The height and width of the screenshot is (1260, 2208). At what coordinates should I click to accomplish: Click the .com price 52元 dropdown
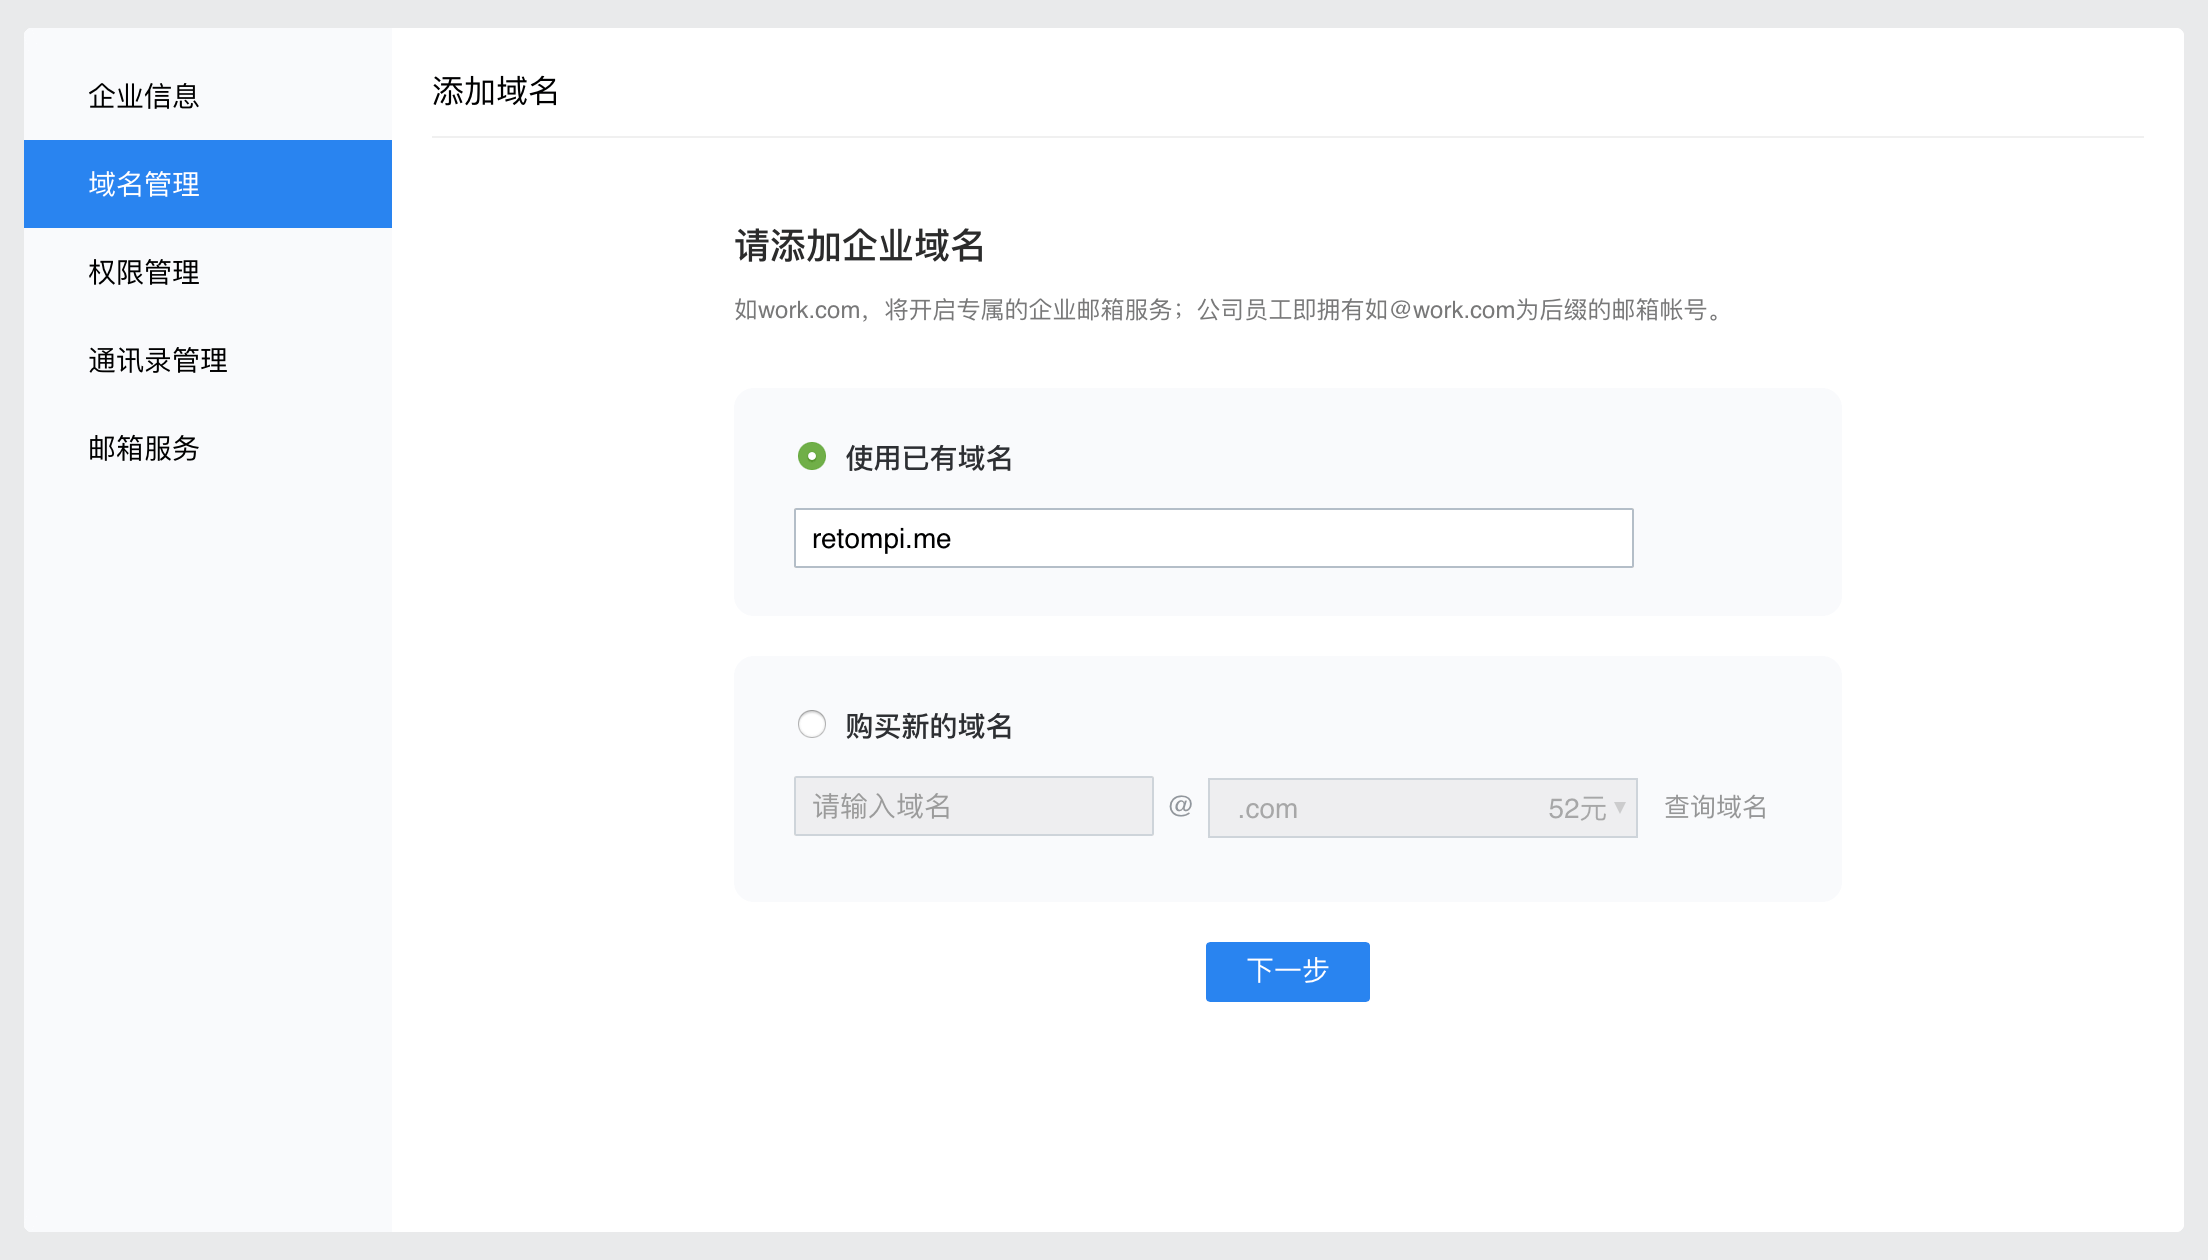(1422, 805)
